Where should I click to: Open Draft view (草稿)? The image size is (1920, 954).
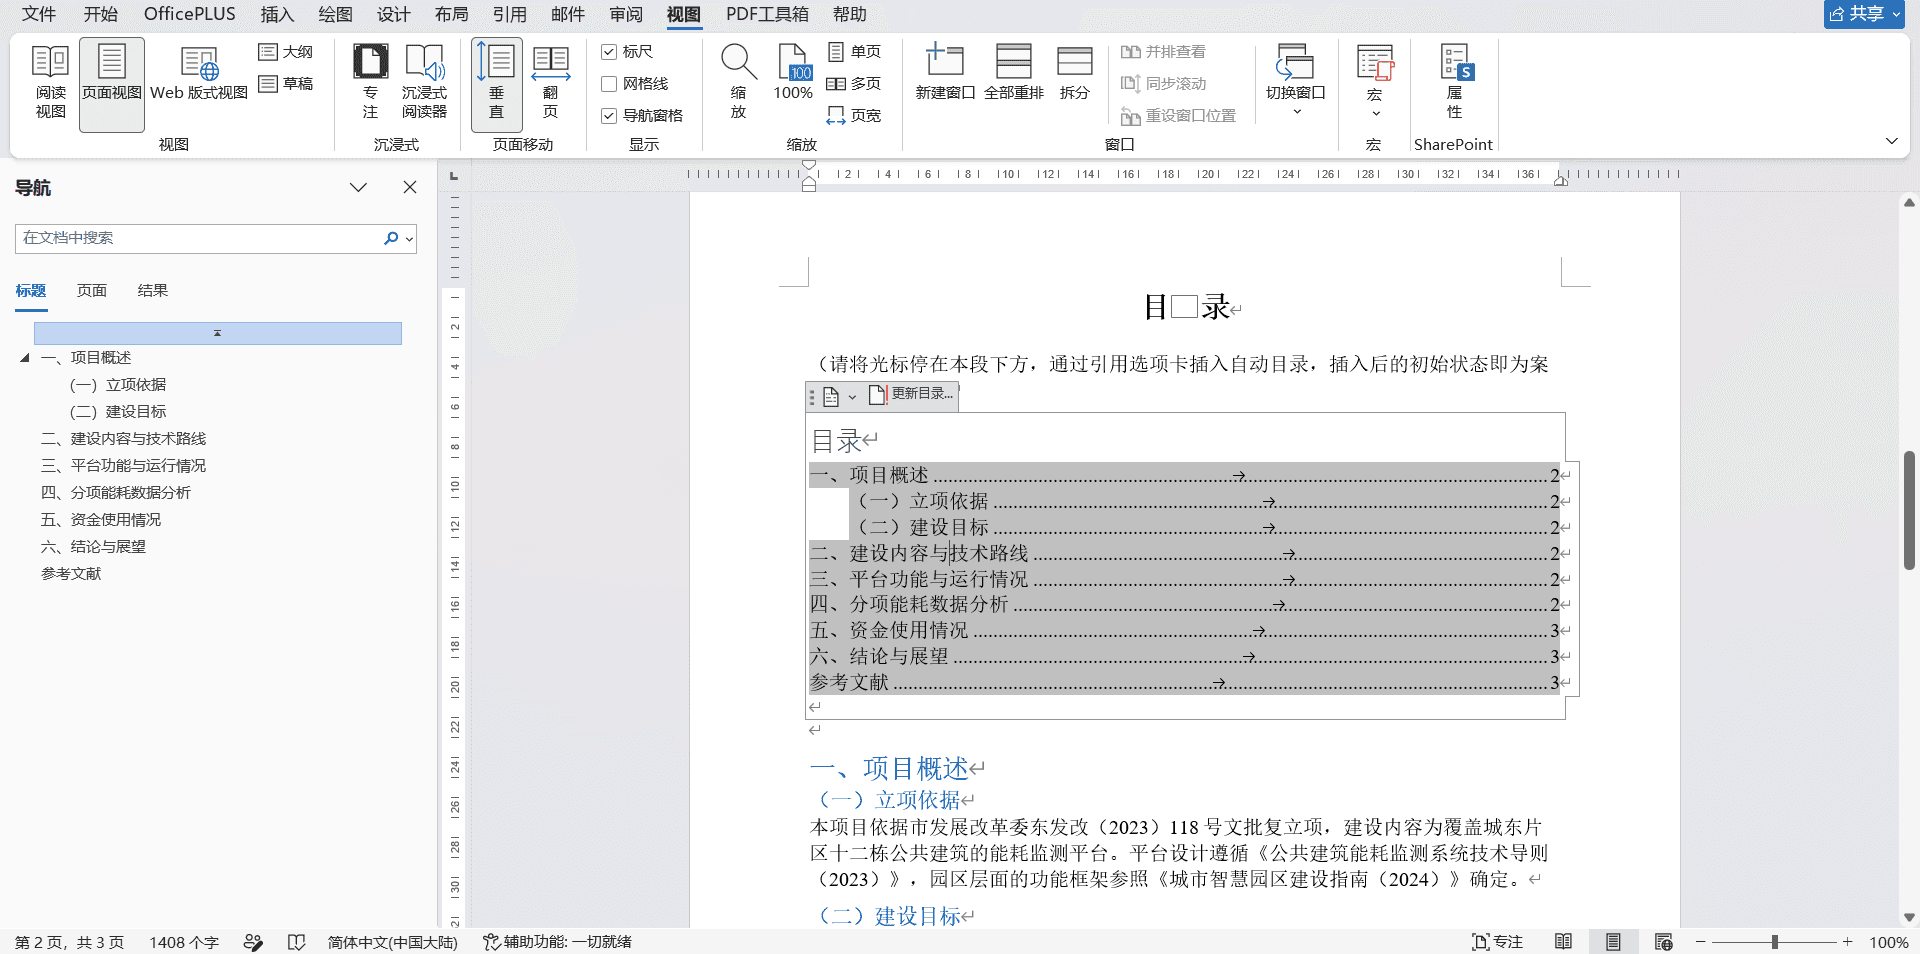(x=286, y=84)
